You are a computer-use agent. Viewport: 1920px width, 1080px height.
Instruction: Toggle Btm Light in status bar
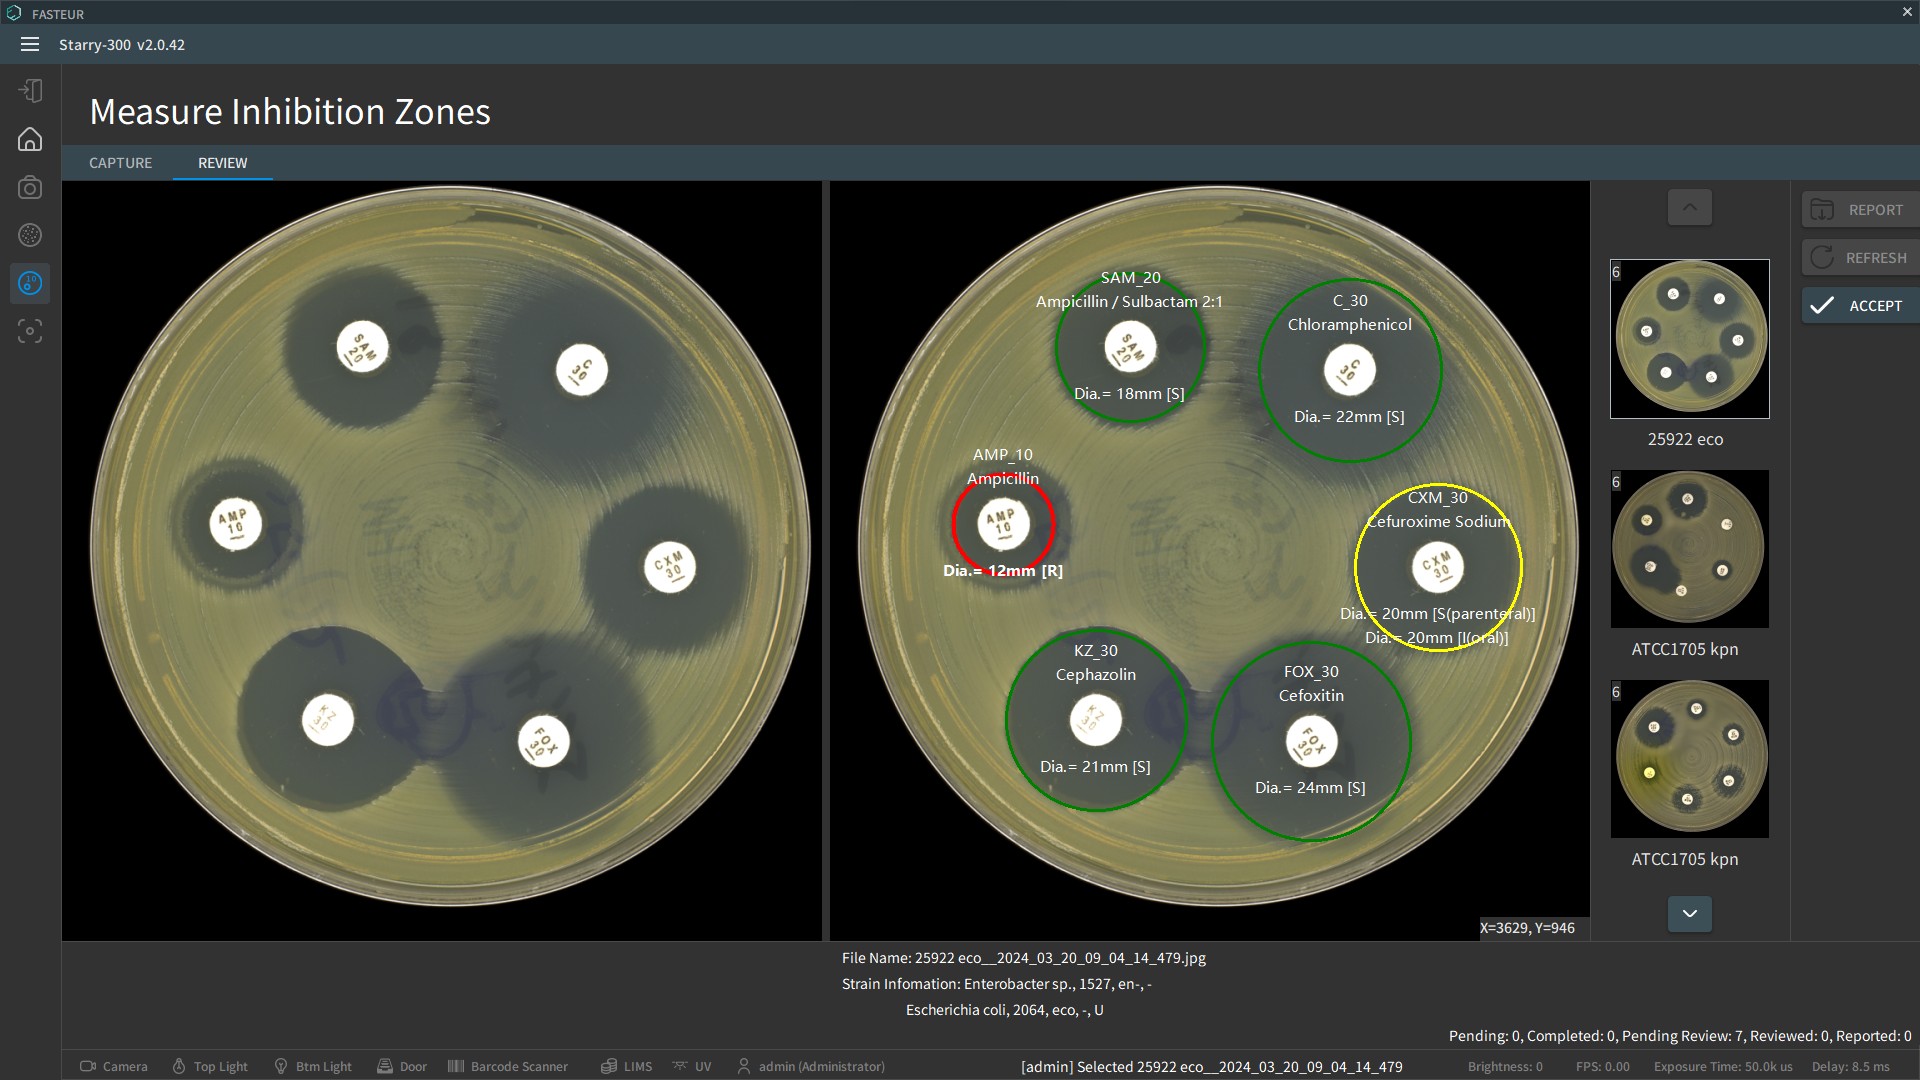tap(312, 1066)
